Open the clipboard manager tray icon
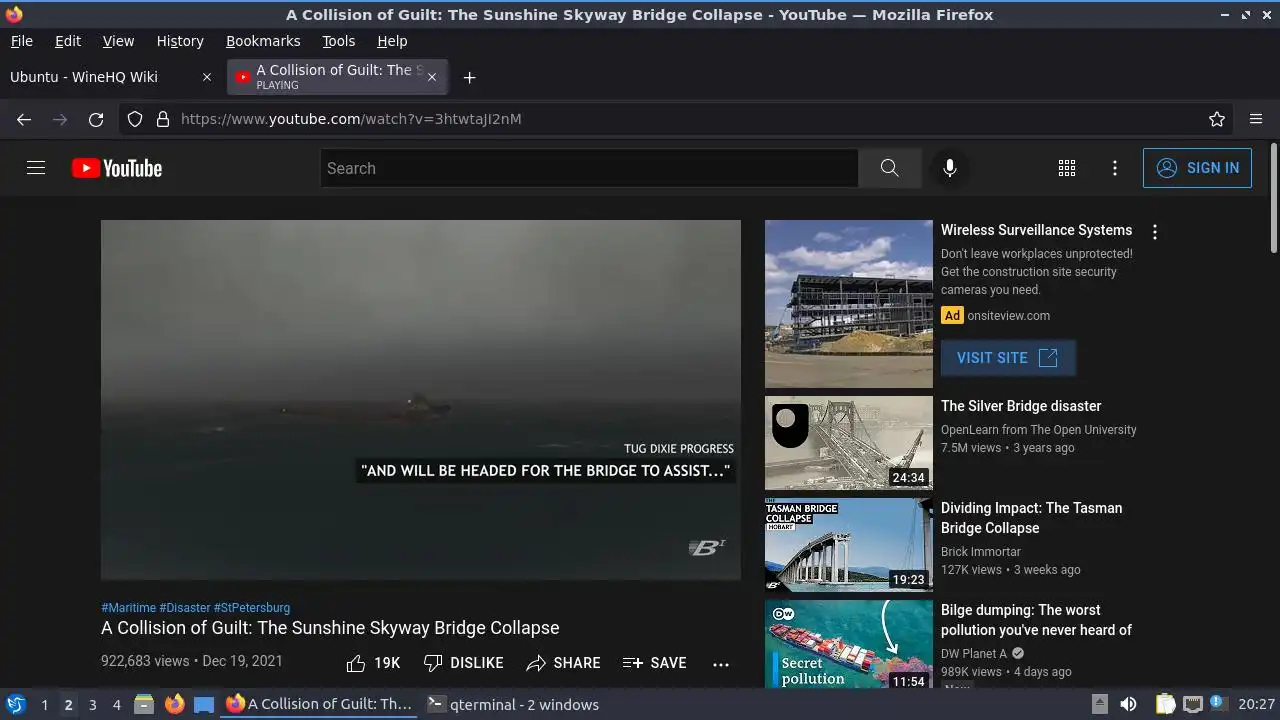Screen dimensions: 1280x720 pyautogui.click(x=1166, y=704)
